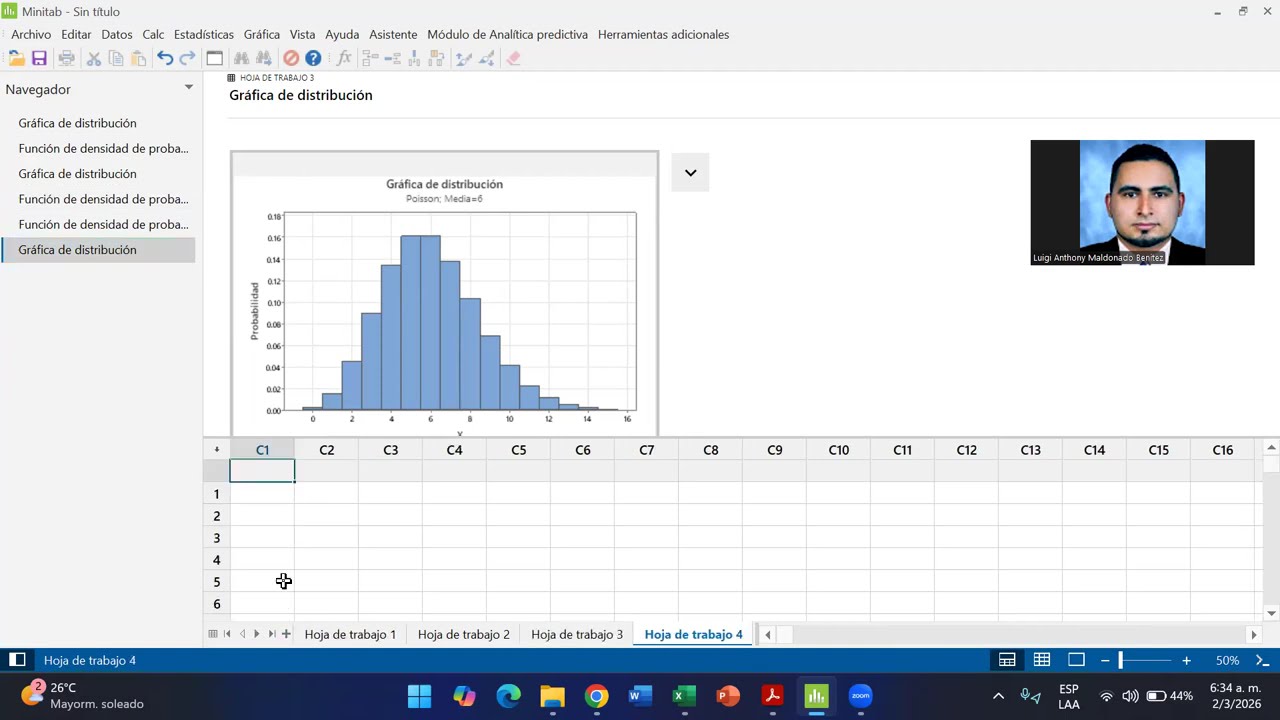The image size is (1280, 720).
Task: Select row 3 header in worksheet
Action: (x=216, y=538)
